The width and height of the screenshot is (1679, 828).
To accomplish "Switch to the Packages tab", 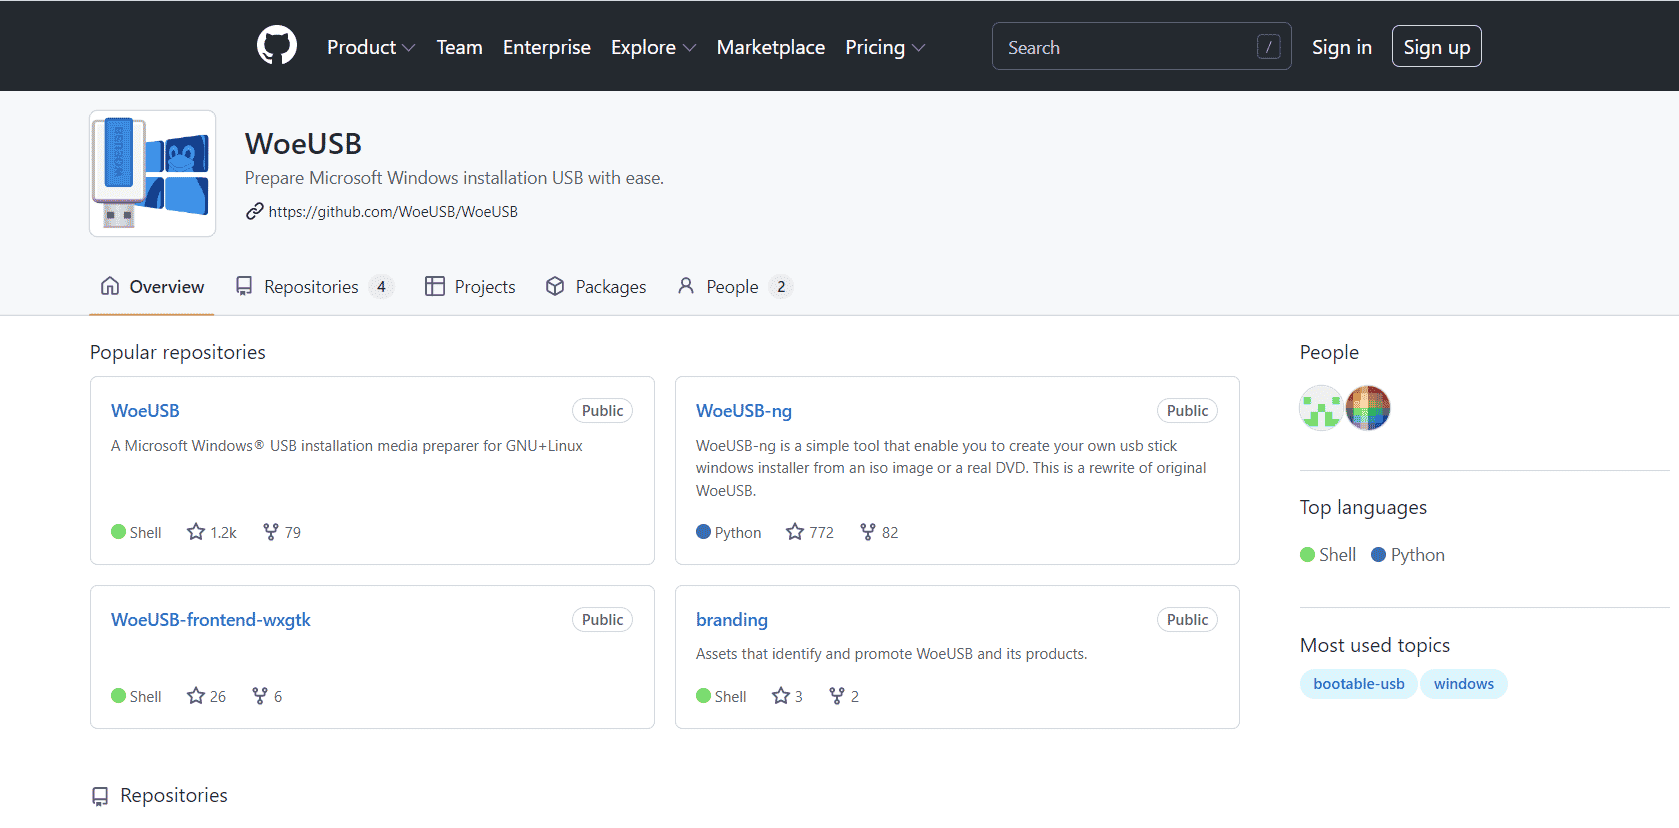I will coord(596,287).
